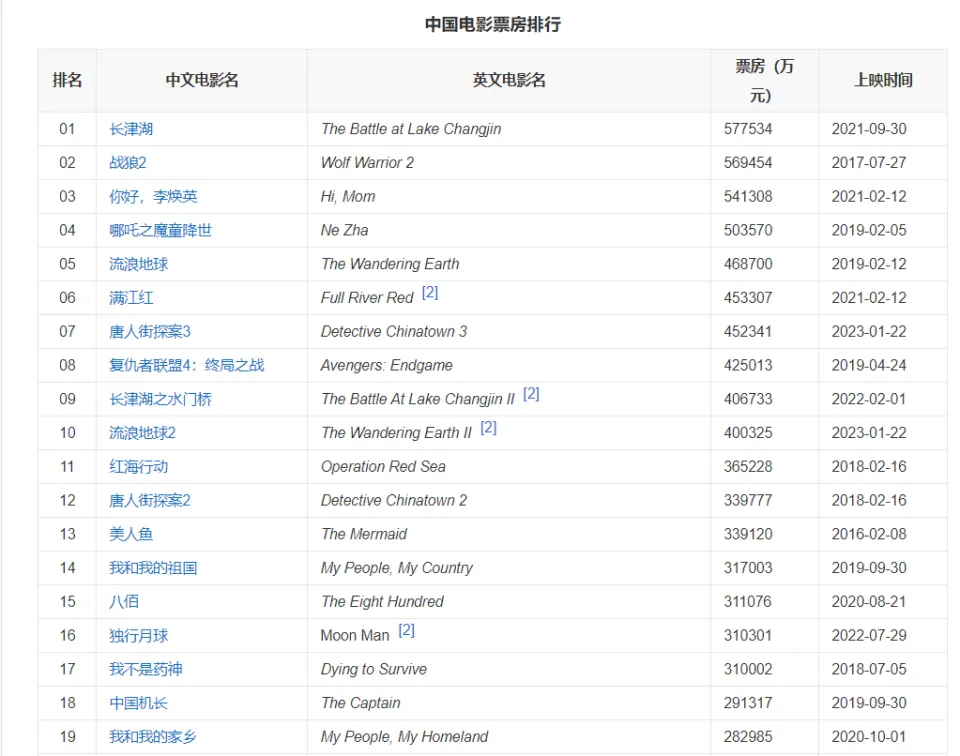Select release date 2021-09-30

[869, 129]
